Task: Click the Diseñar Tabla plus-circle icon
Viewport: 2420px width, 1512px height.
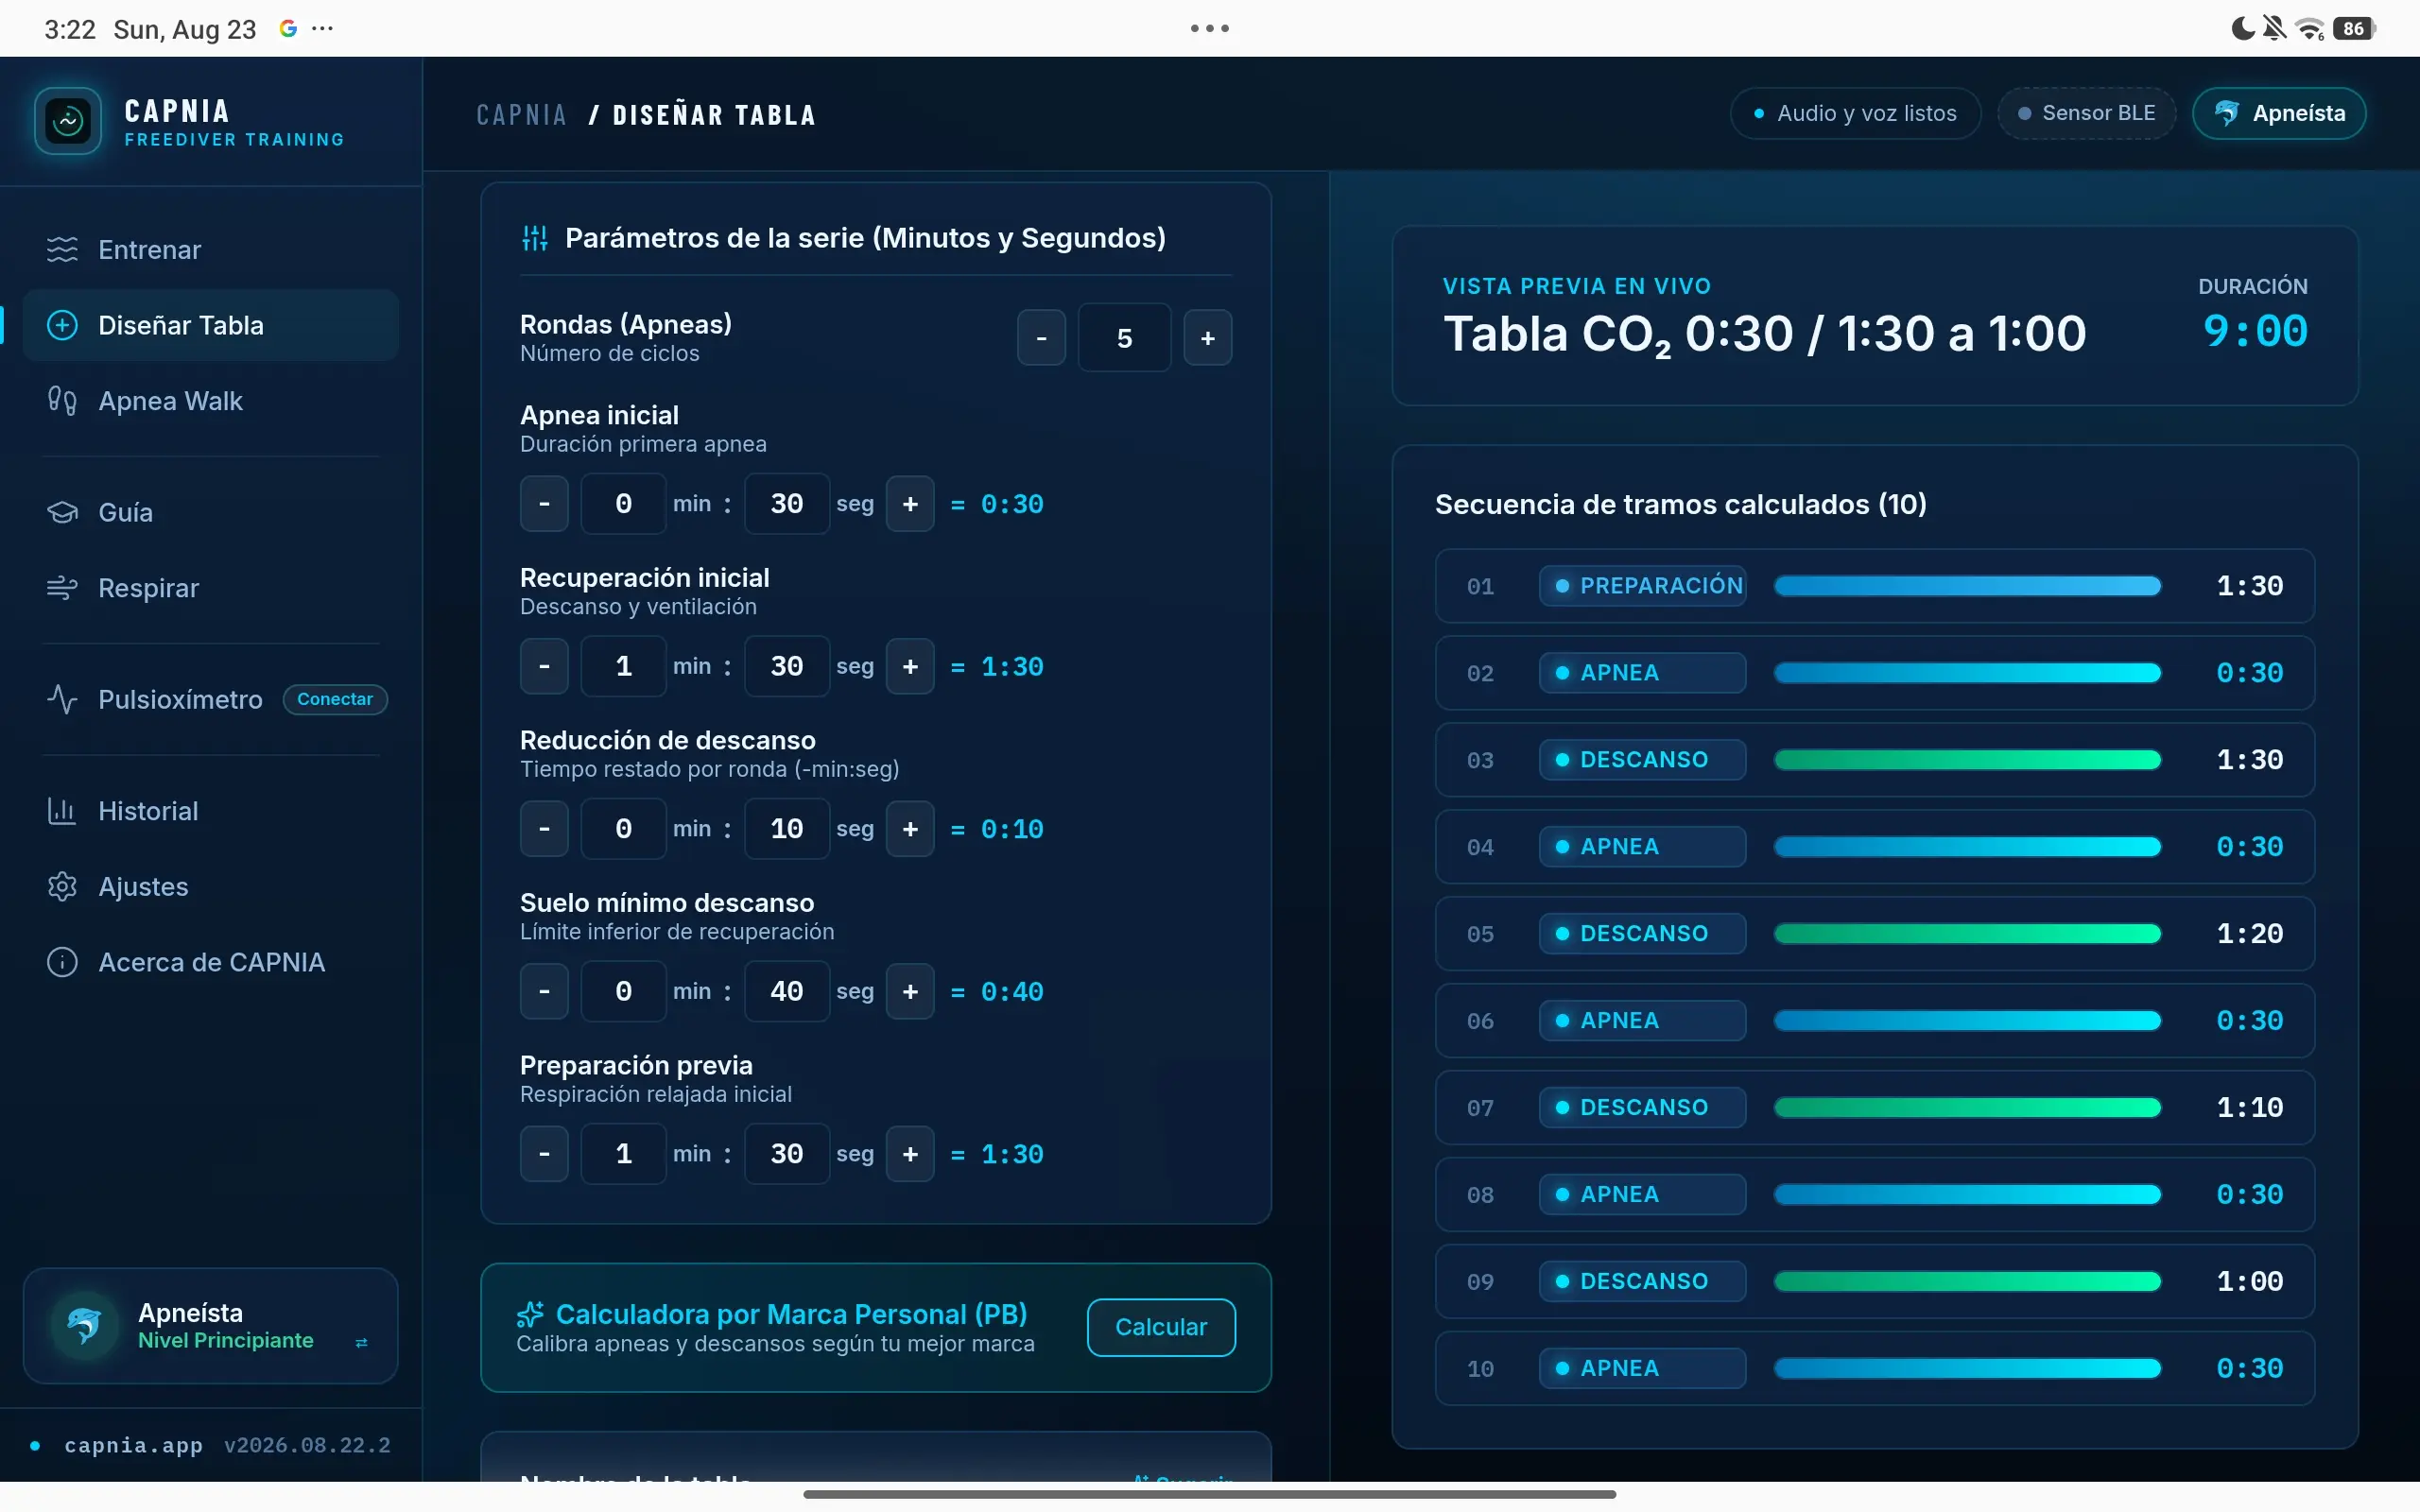Action: pyautogui.click(x=62, y=325)
